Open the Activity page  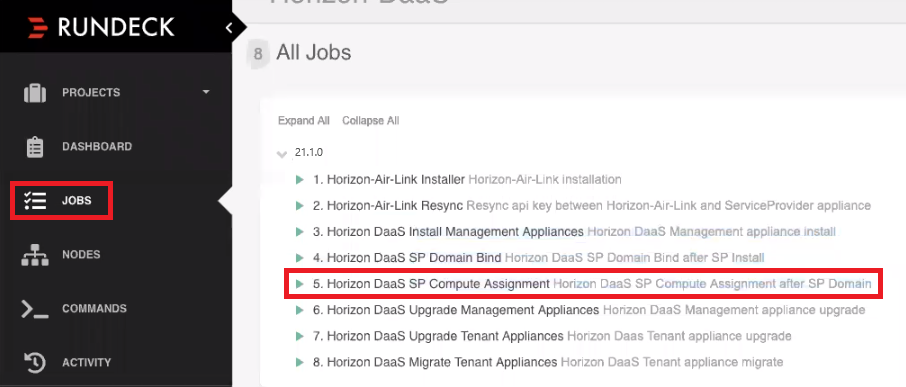coord(87,363)
